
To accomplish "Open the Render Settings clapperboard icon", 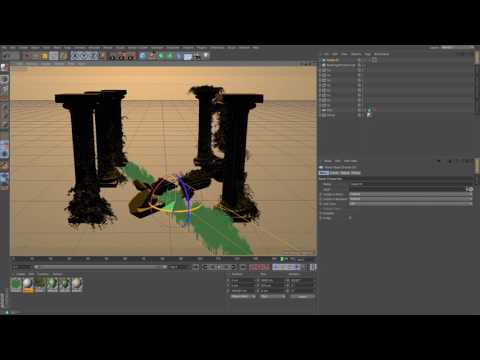I will [x=131, y=56].
